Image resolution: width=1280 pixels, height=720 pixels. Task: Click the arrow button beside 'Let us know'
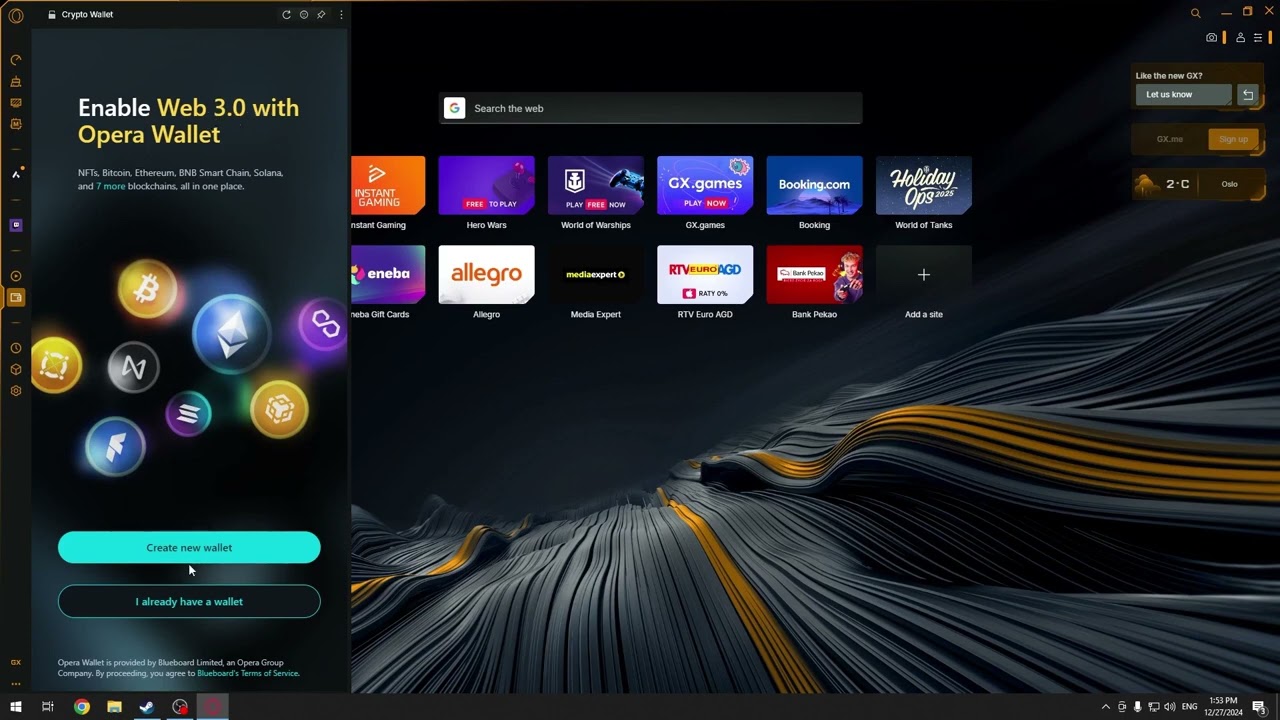click(x=1248, y=94)
